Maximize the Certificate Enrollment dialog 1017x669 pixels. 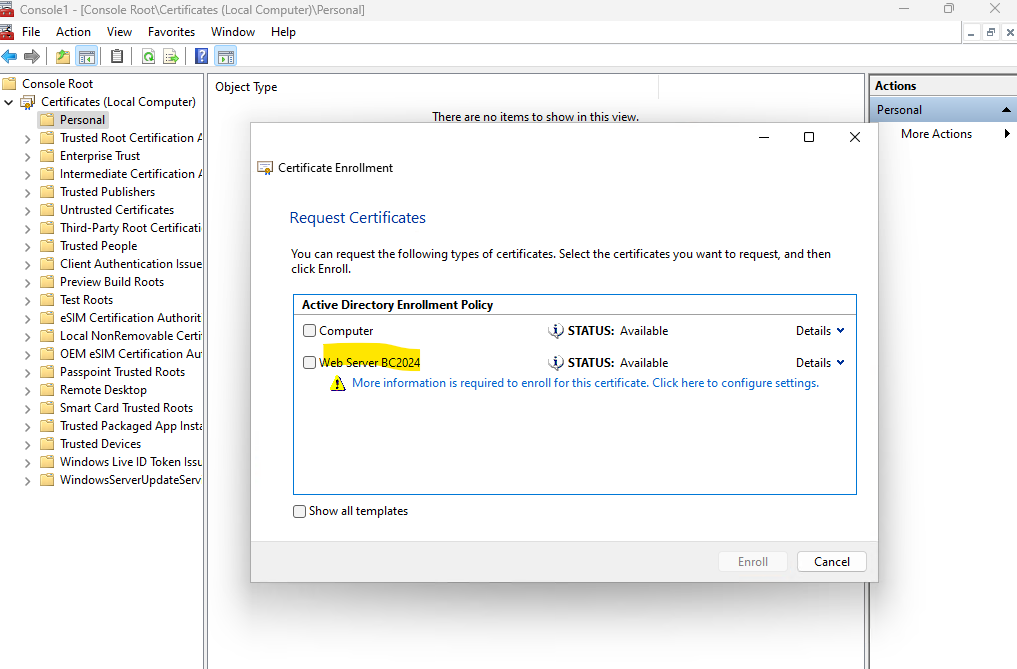809,137
